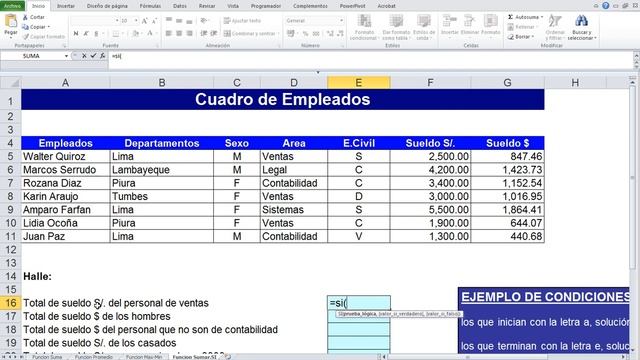Click the text orientation icon
This screenshot has height=360, width=640.
(204, 20)
